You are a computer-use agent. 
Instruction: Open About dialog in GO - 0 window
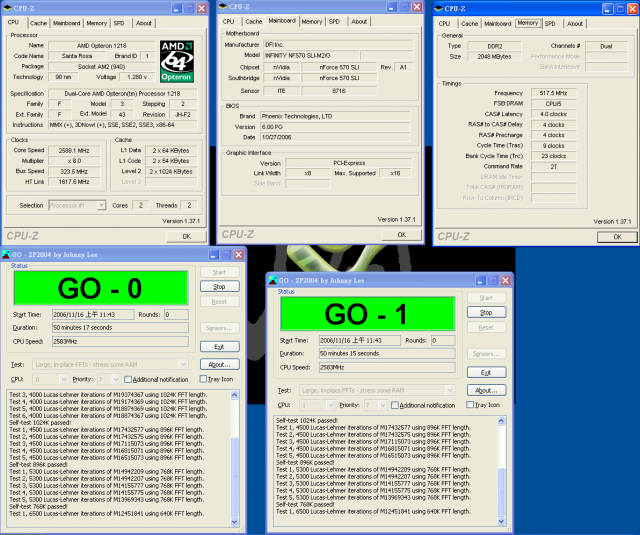click(220, 364)
